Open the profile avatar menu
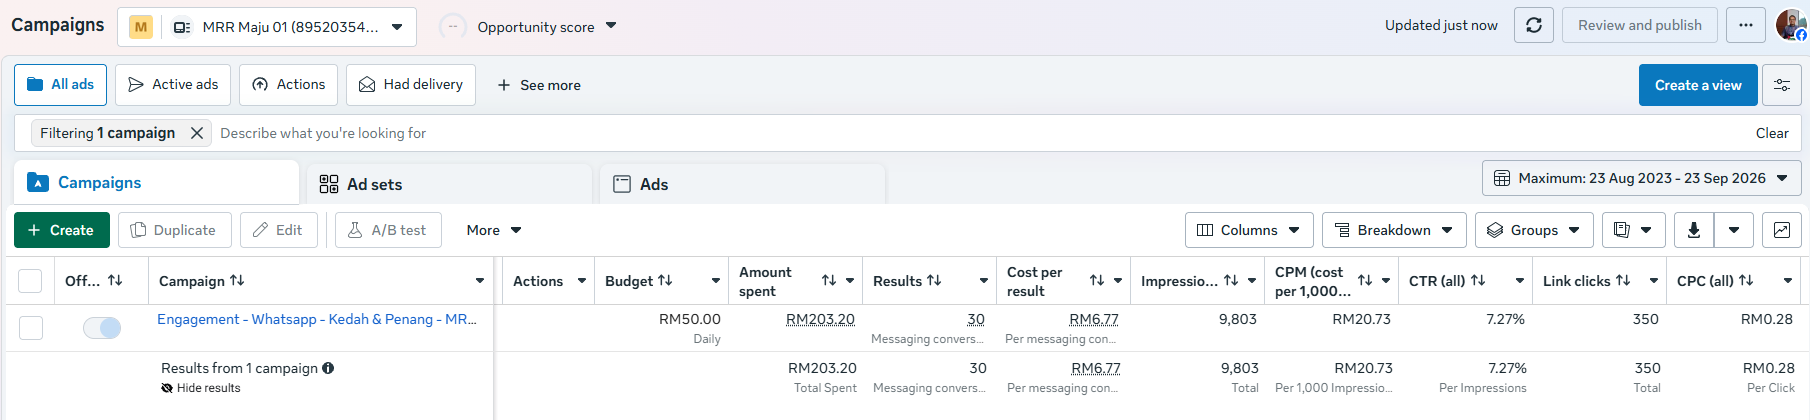 pyautogui.click(x=1790, y=25)
